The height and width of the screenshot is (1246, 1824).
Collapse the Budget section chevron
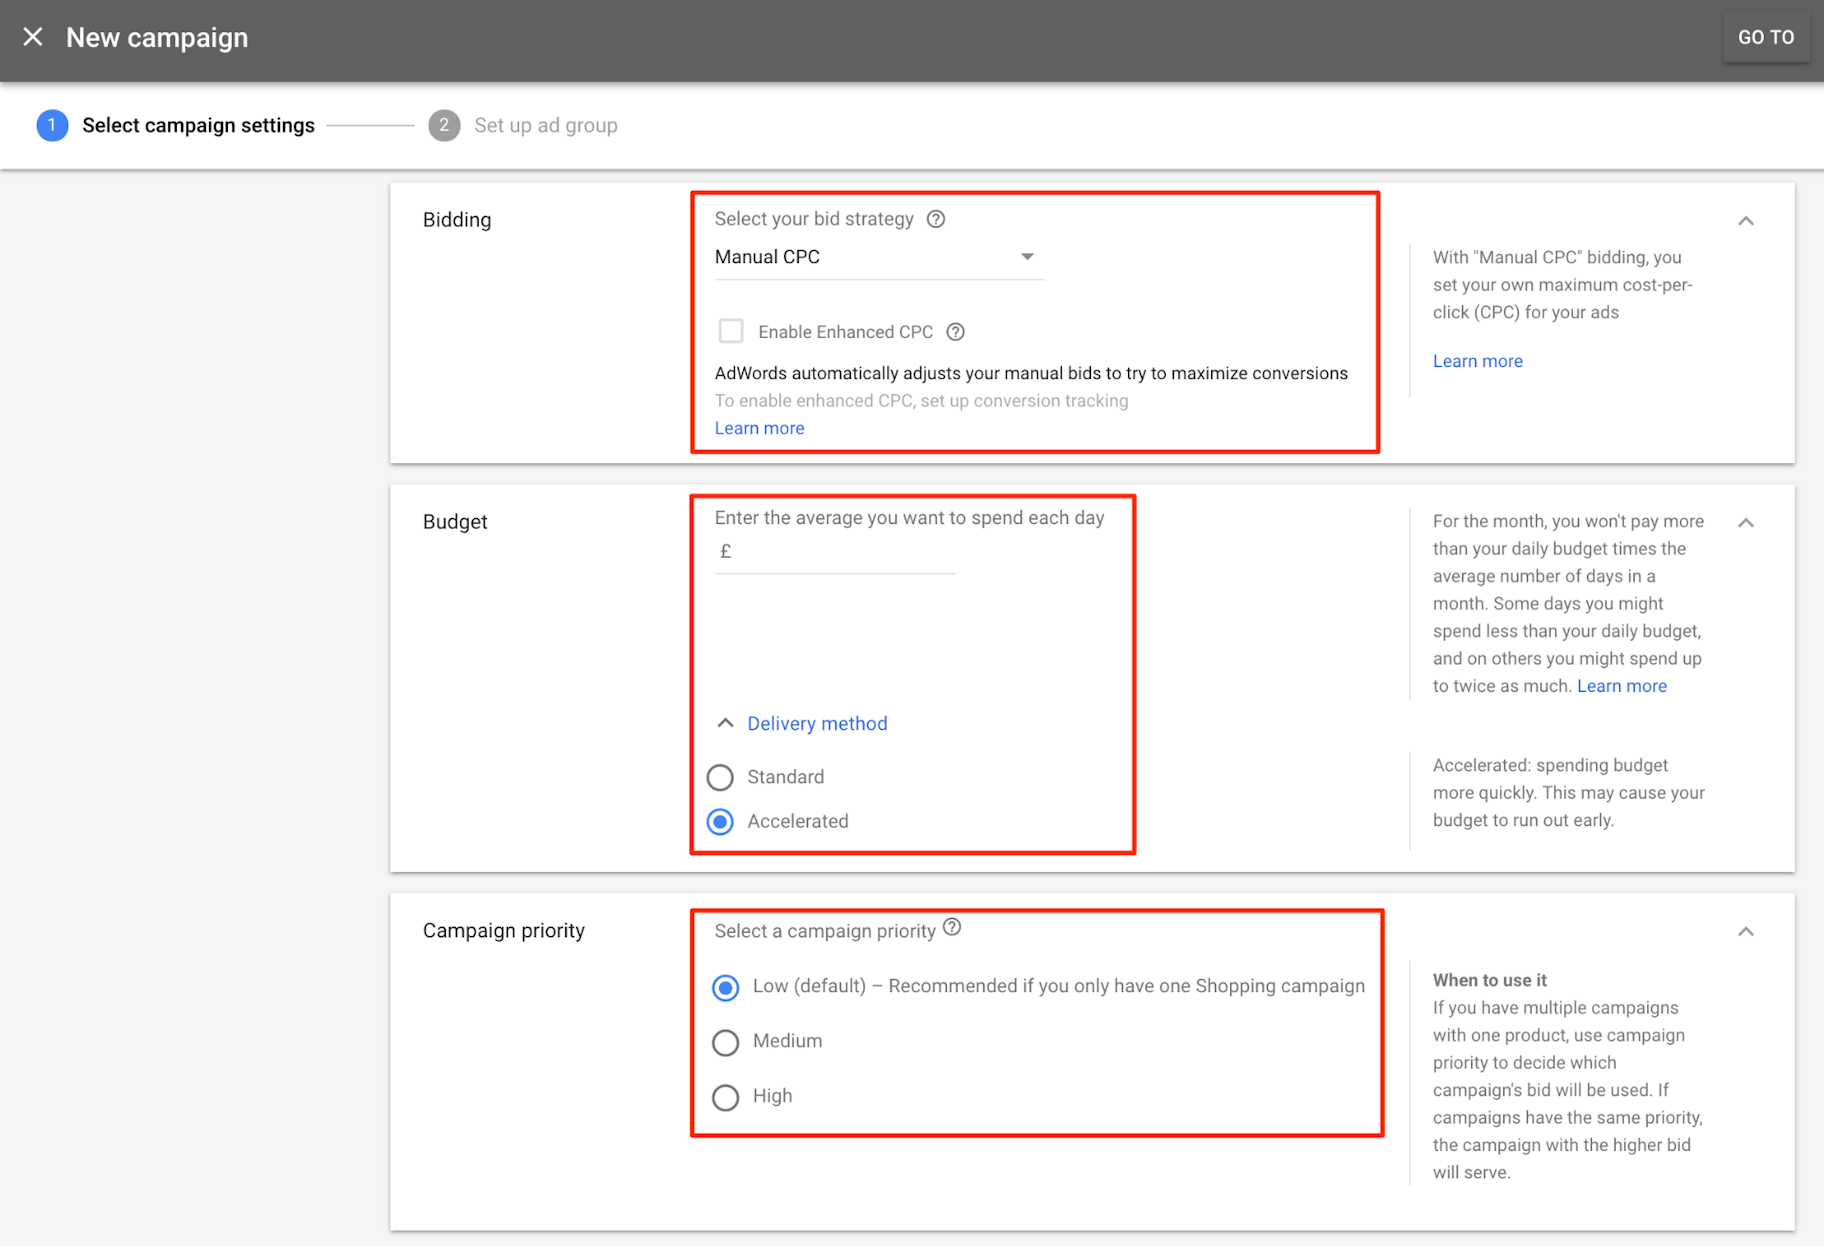[x=1746, y=523]
